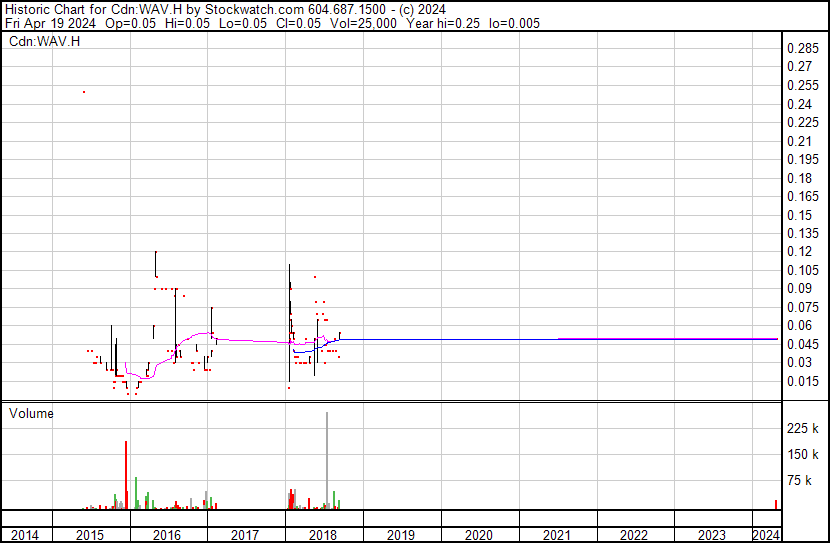Screen dimensions: 830x543
Task: Click the small red volume bar in 2024
Action: pos(776,505)
